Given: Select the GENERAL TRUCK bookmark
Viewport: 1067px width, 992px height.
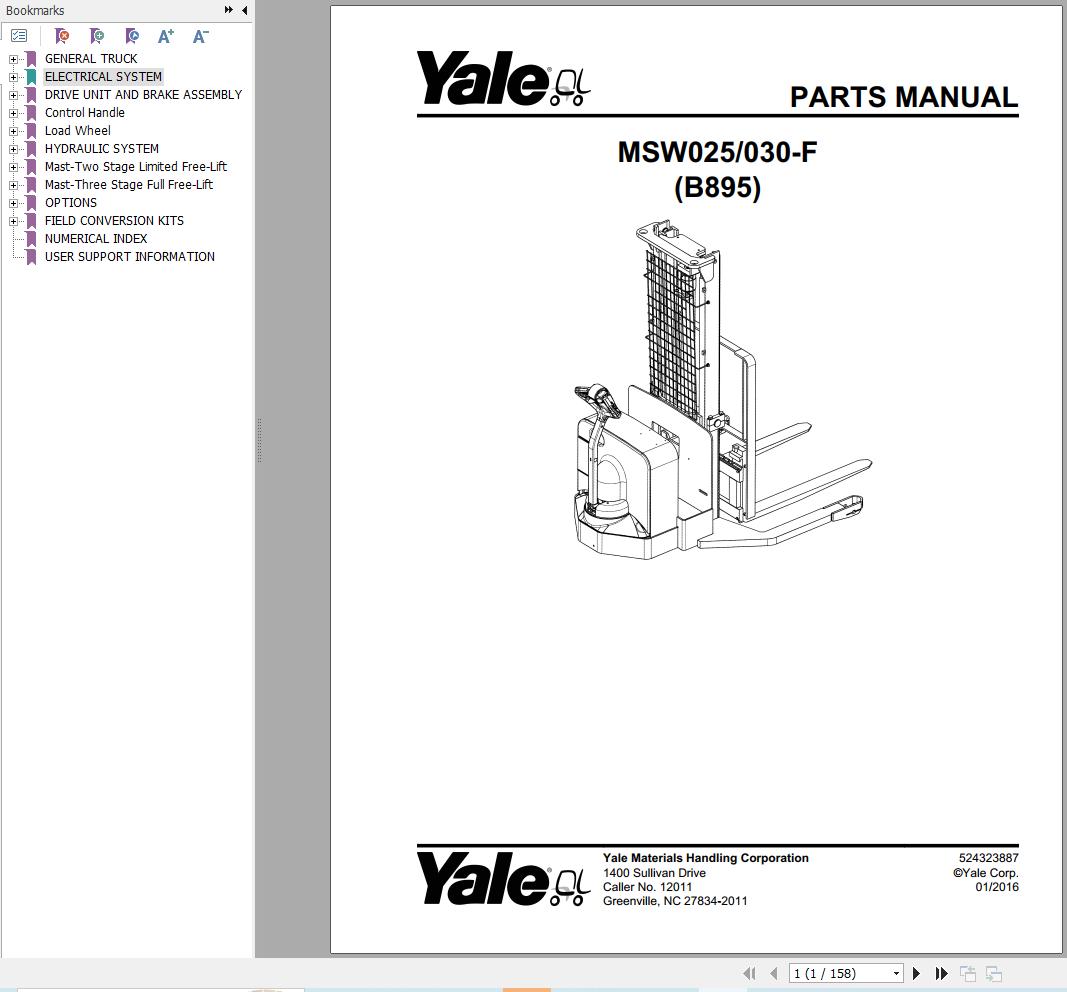Looking at the screenshot, I should [x=91, y=58].
